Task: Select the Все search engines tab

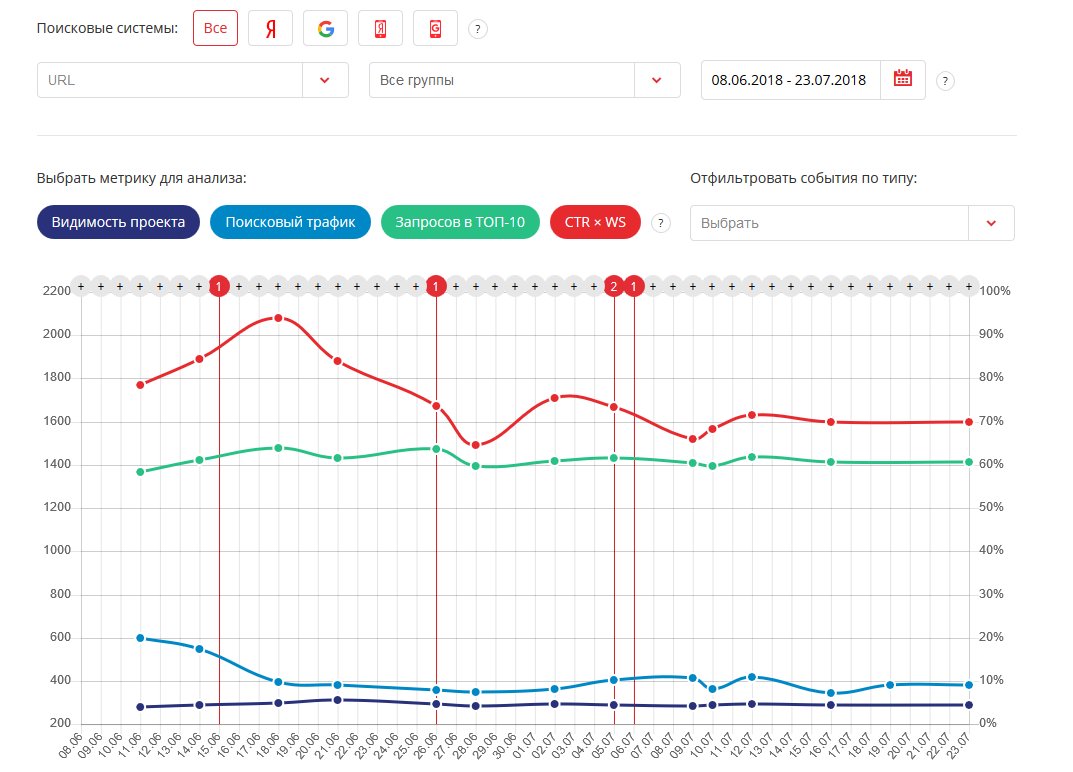Action: click(x=215, y=28)
